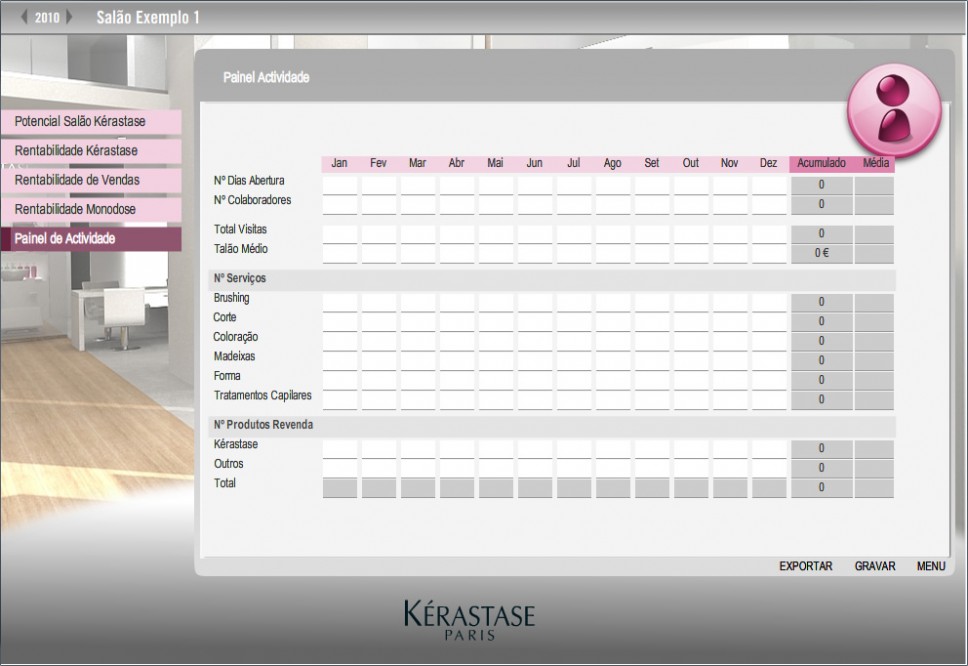The height and width of the screenshot is (666, 968).
Task: Click the Jul column header
Action: 574,163
